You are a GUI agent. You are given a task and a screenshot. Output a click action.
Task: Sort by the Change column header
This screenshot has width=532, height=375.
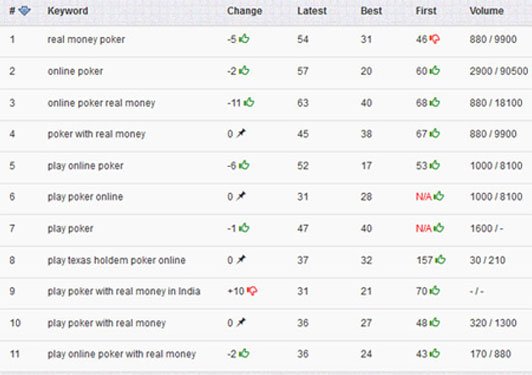(245, 11)
